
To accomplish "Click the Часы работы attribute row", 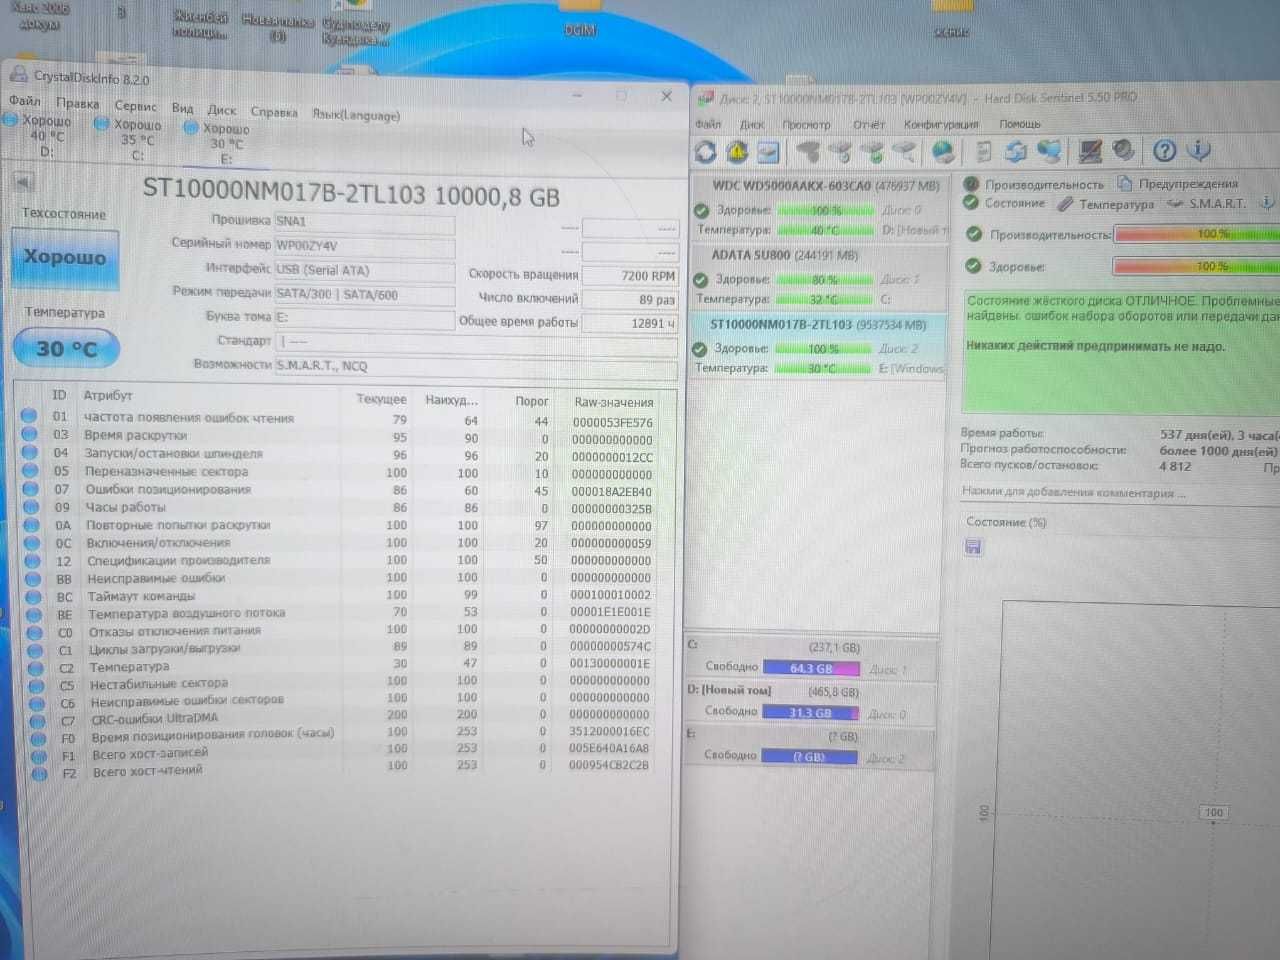I will point(338,508).
